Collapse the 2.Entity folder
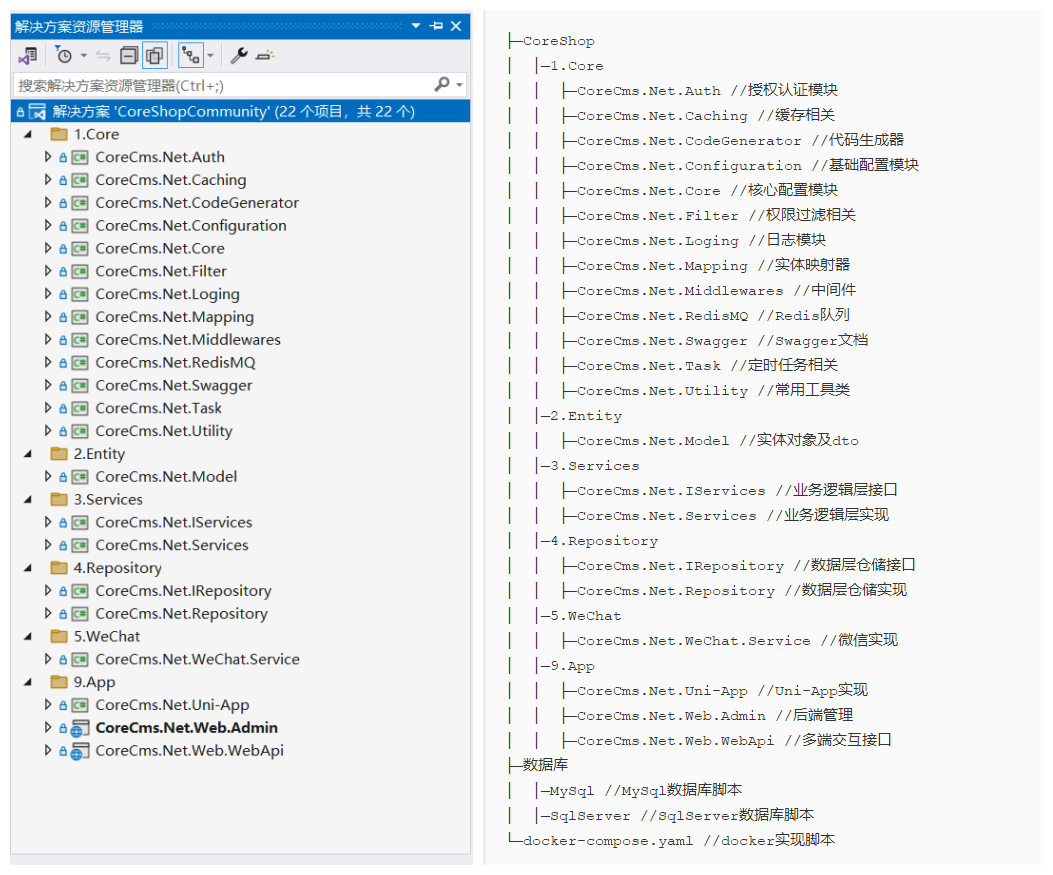Image resolution: width=1053 pixels, height=875 pixels. 28,454
